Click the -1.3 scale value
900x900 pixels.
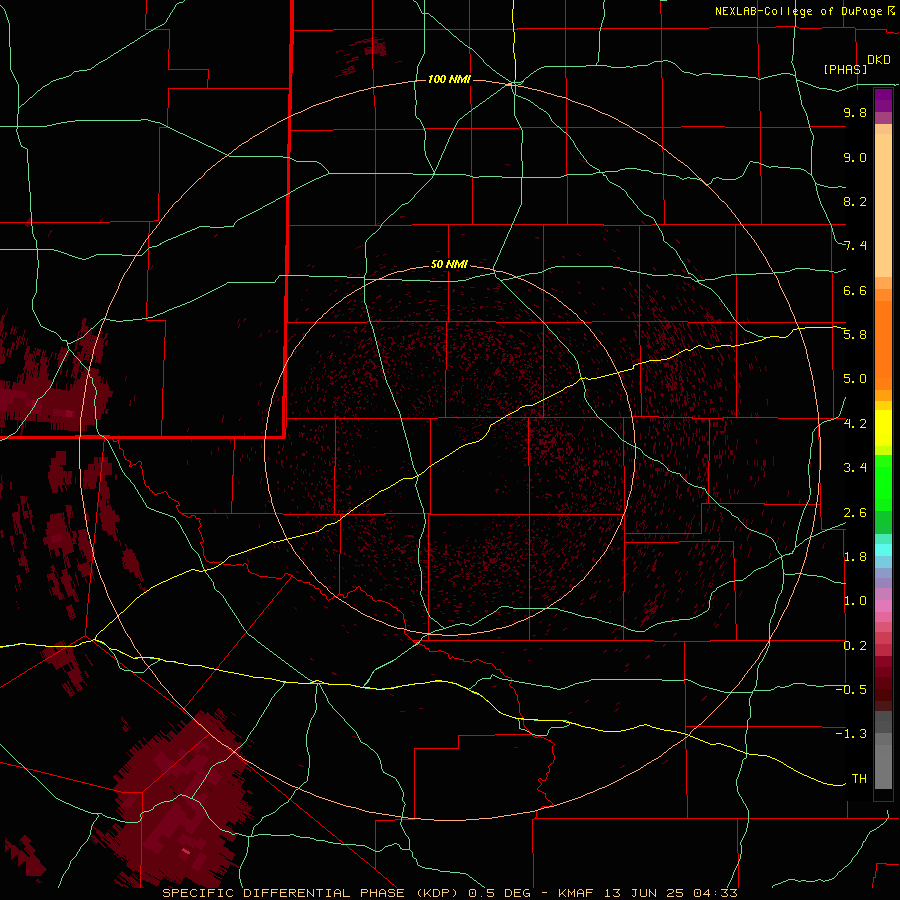click(x=851, y=734)
